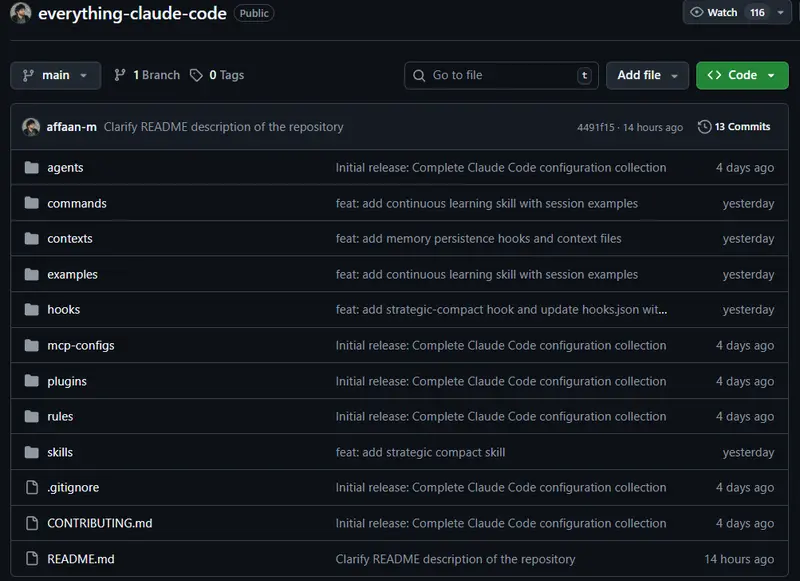800x581 pixels.
Task: Open the green Code dropdown
Action: 742,75
